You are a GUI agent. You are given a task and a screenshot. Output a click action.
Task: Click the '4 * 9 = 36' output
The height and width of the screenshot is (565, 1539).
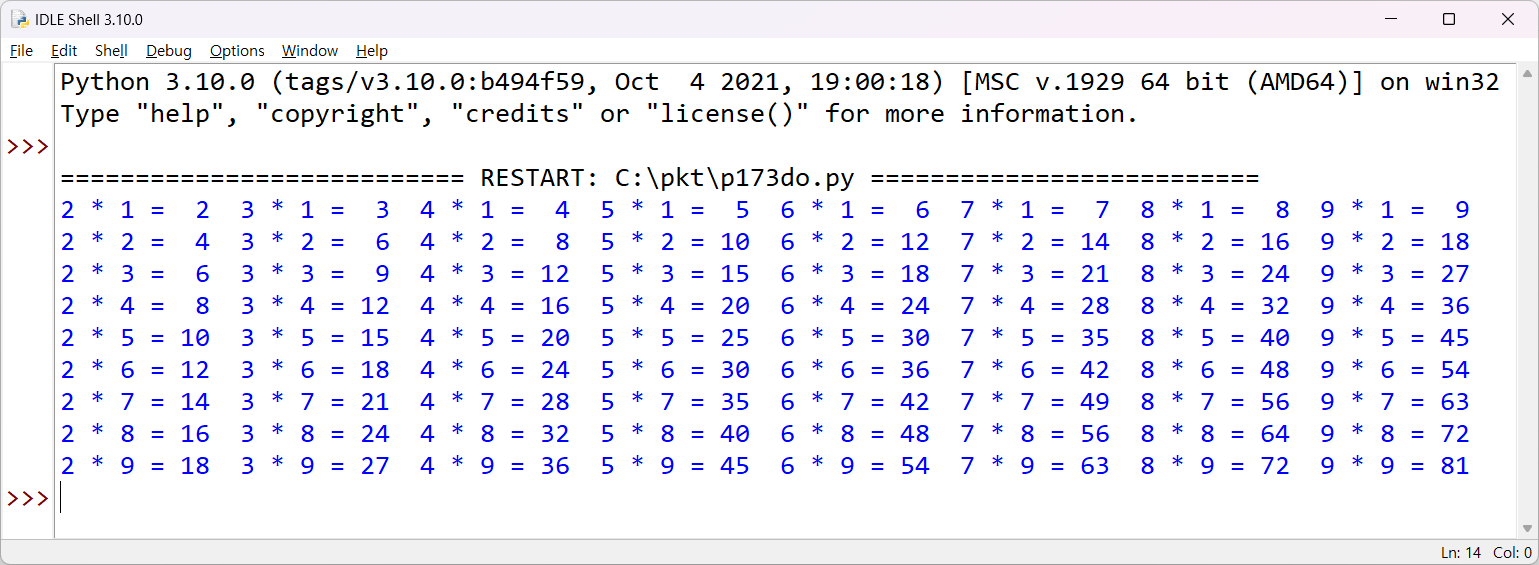pyautogui.click(x=495, y=466)
